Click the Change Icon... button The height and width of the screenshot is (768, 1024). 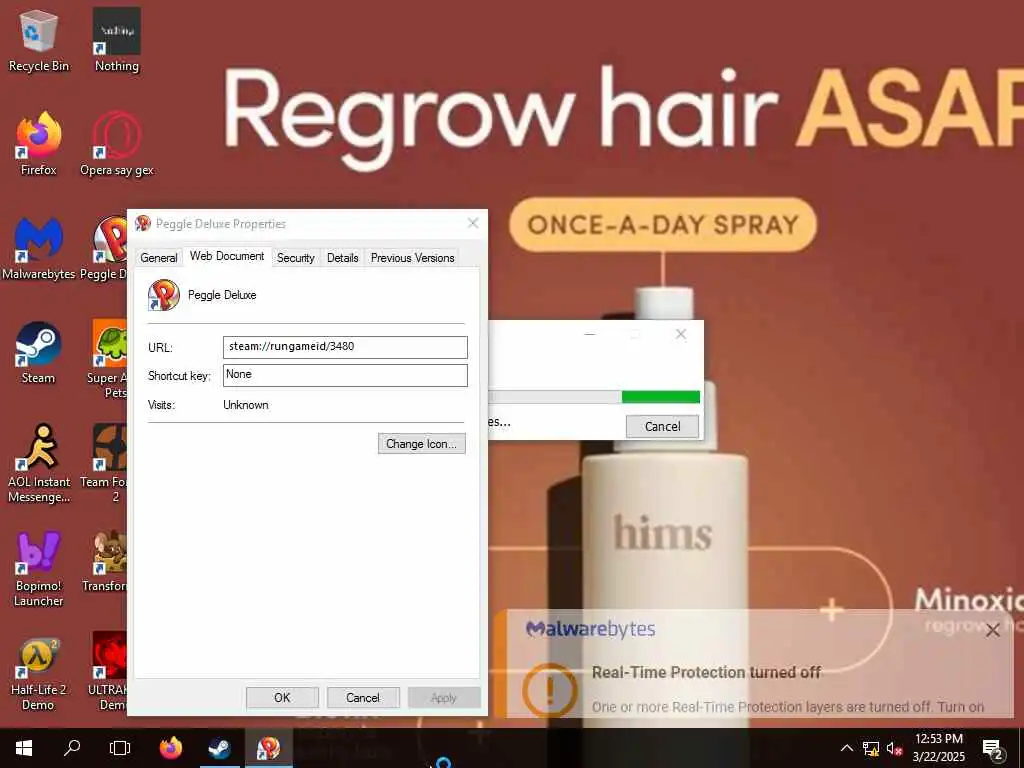[421, 443]
